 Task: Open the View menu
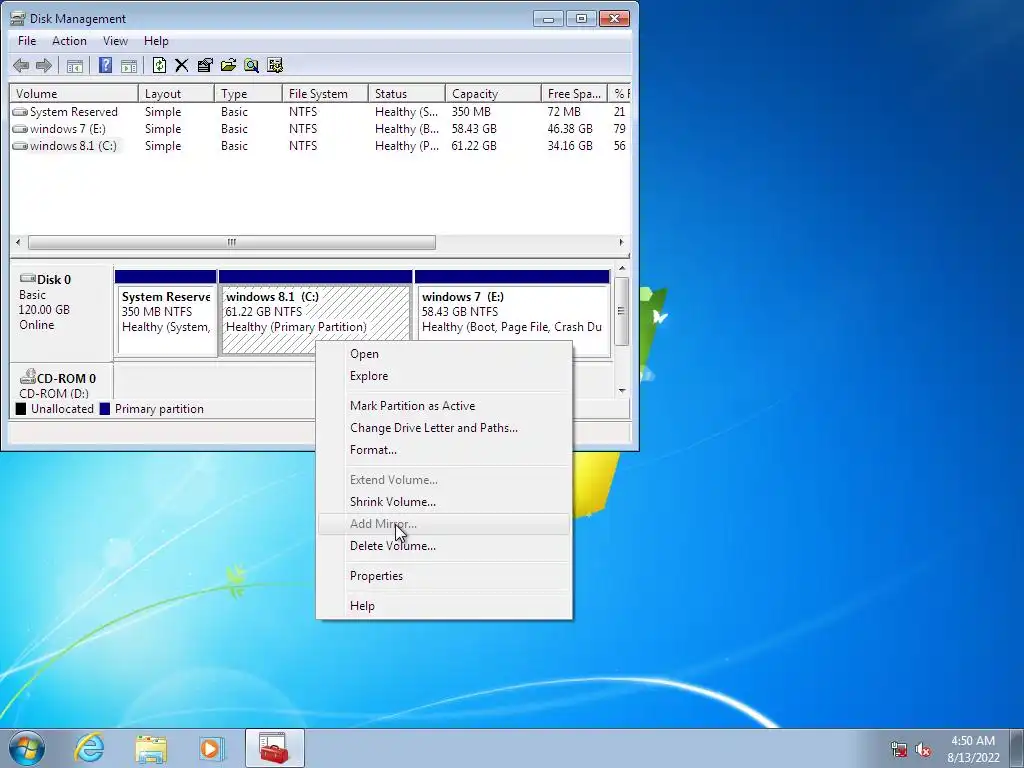point(115,40)
